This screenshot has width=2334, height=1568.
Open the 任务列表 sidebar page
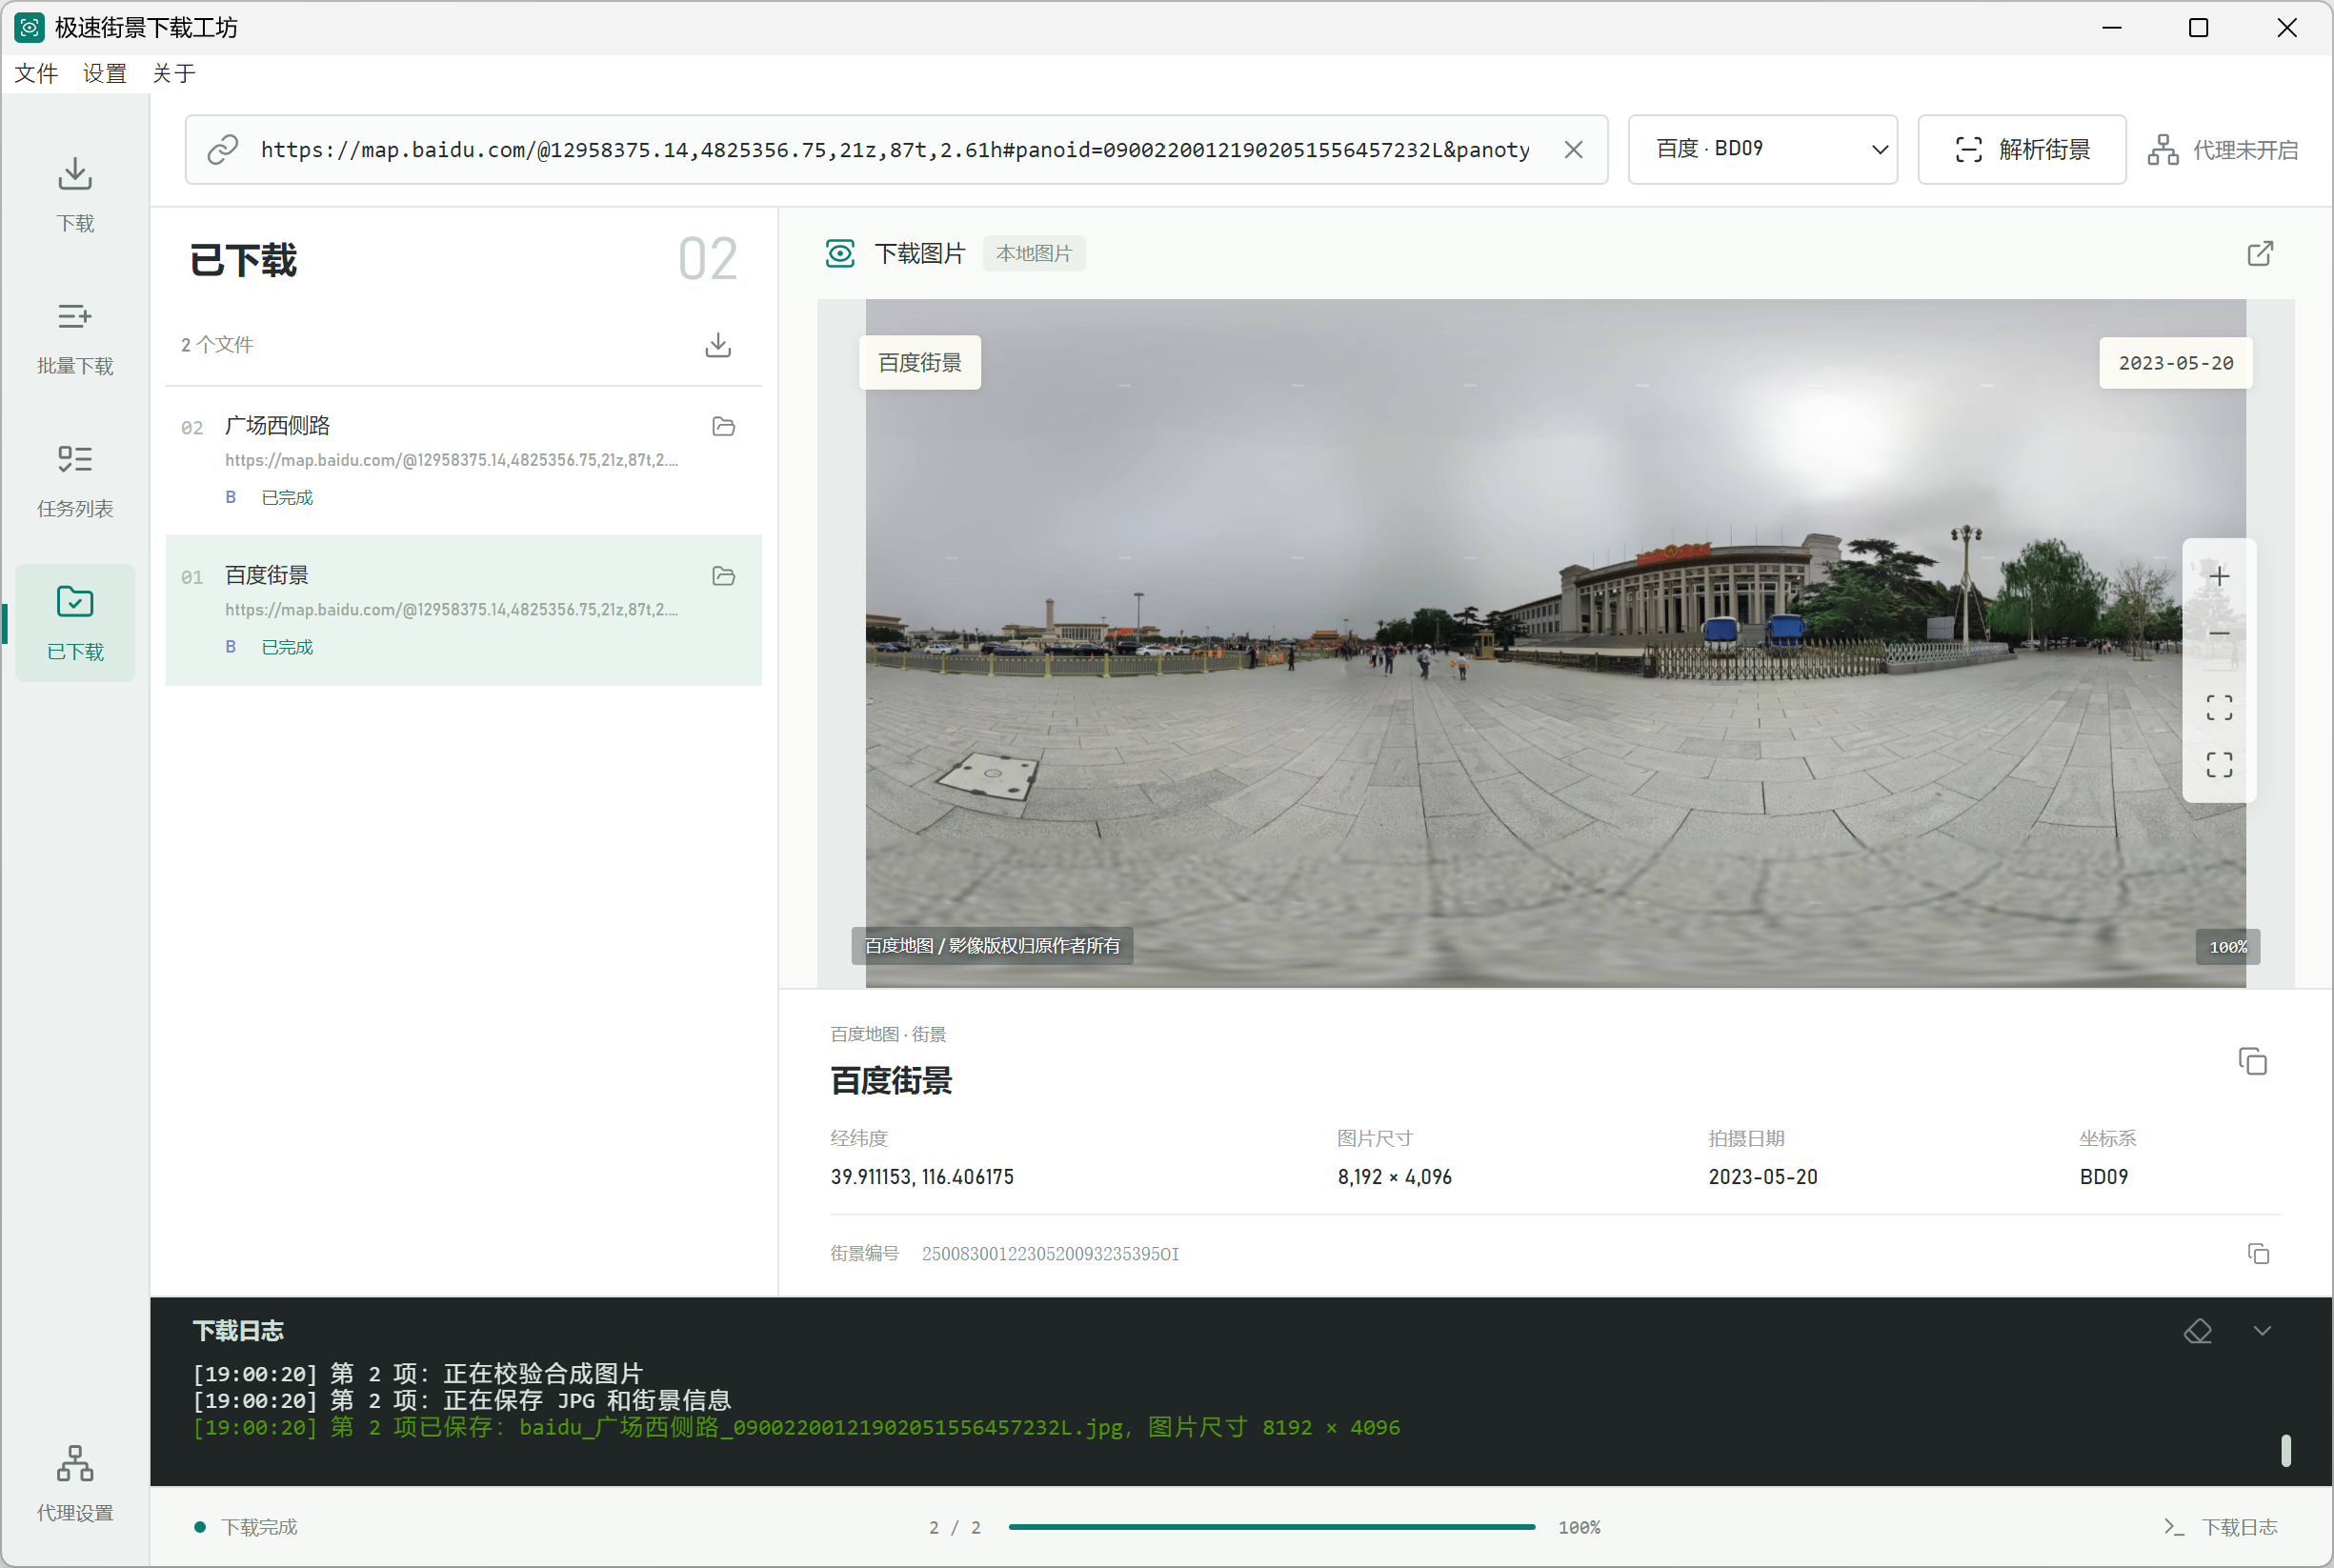[x=75, y=480]
